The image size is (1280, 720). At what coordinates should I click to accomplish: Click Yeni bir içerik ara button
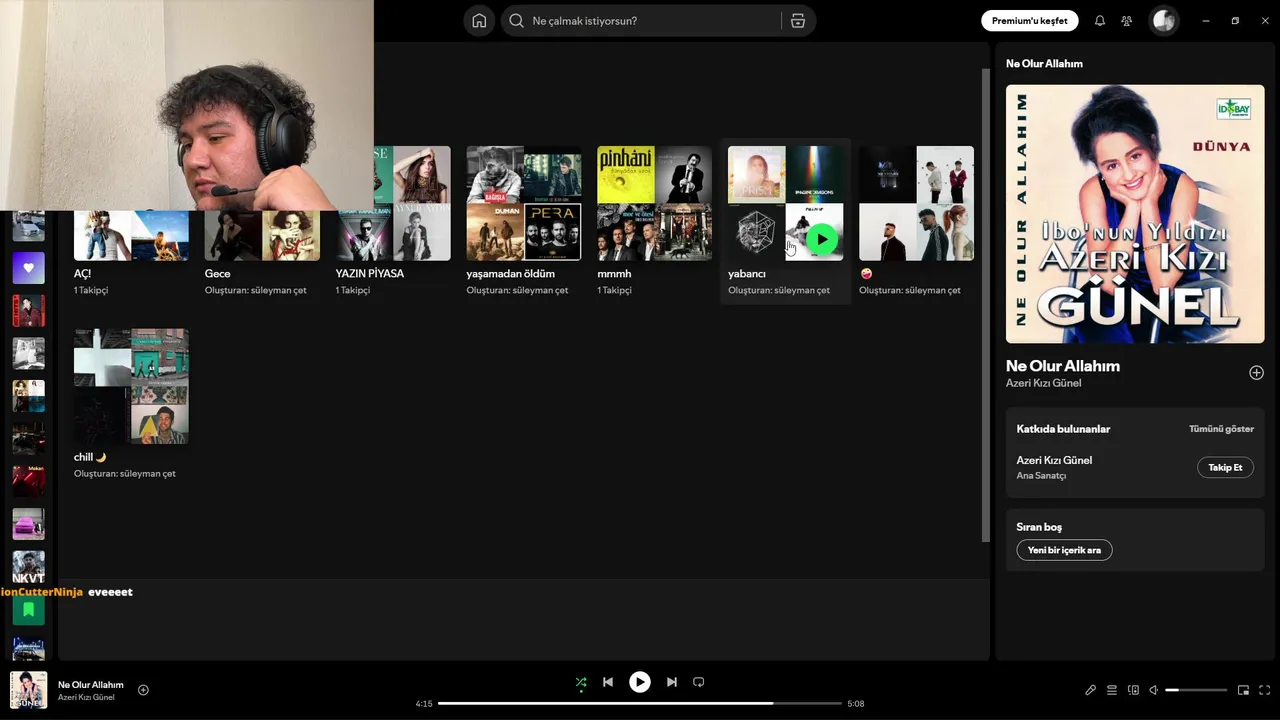click(1064, 550)
